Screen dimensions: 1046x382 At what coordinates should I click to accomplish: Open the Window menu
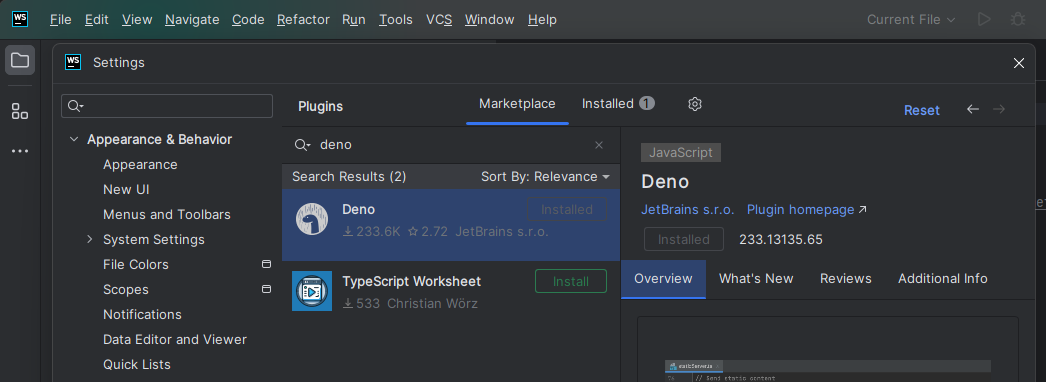click(x=490, y=19)
